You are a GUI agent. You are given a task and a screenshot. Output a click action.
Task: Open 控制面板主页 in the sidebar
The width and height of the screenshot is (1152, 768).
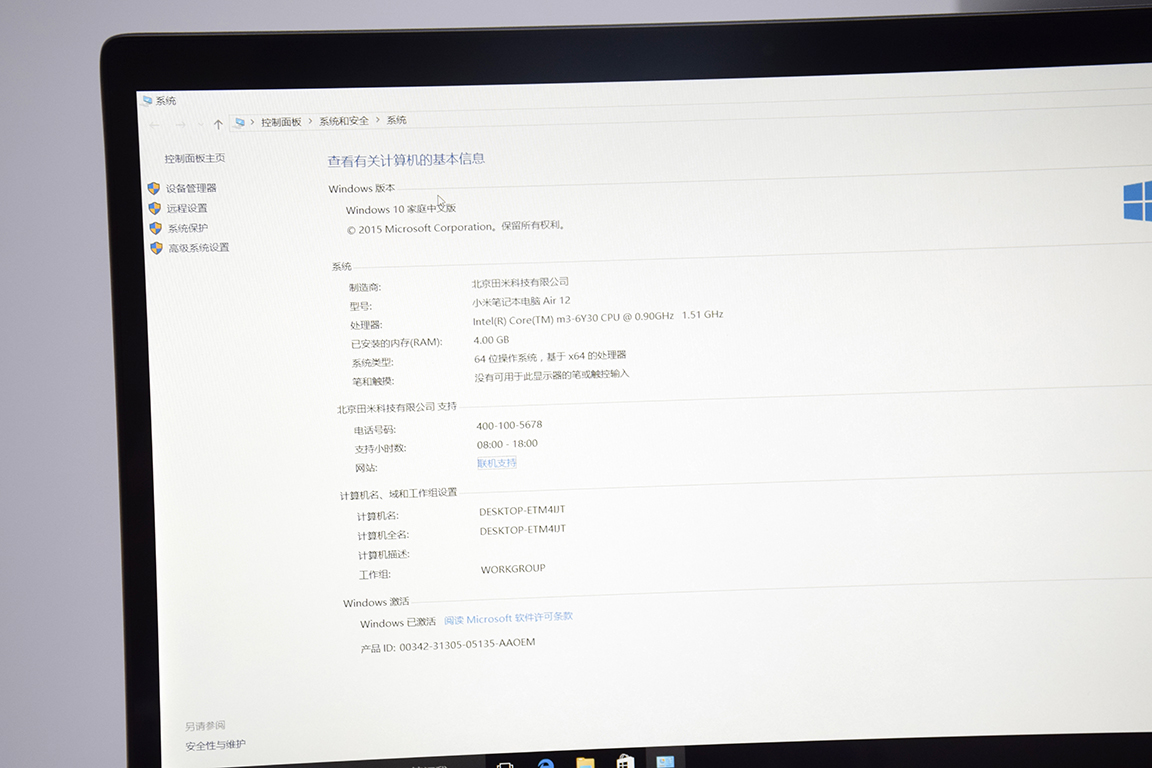[x=195, y=158]
